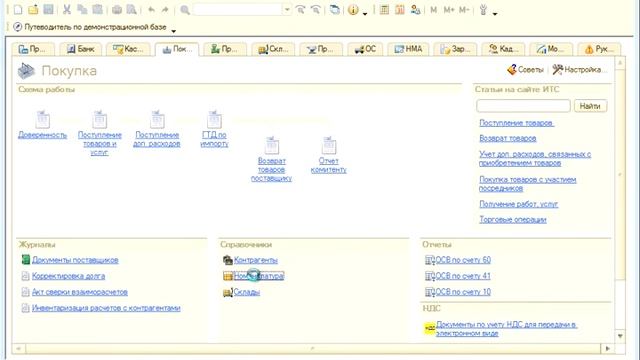Open Настройка settings button
640x360 pixels.
pyautogui.click(x=579, y=70)
